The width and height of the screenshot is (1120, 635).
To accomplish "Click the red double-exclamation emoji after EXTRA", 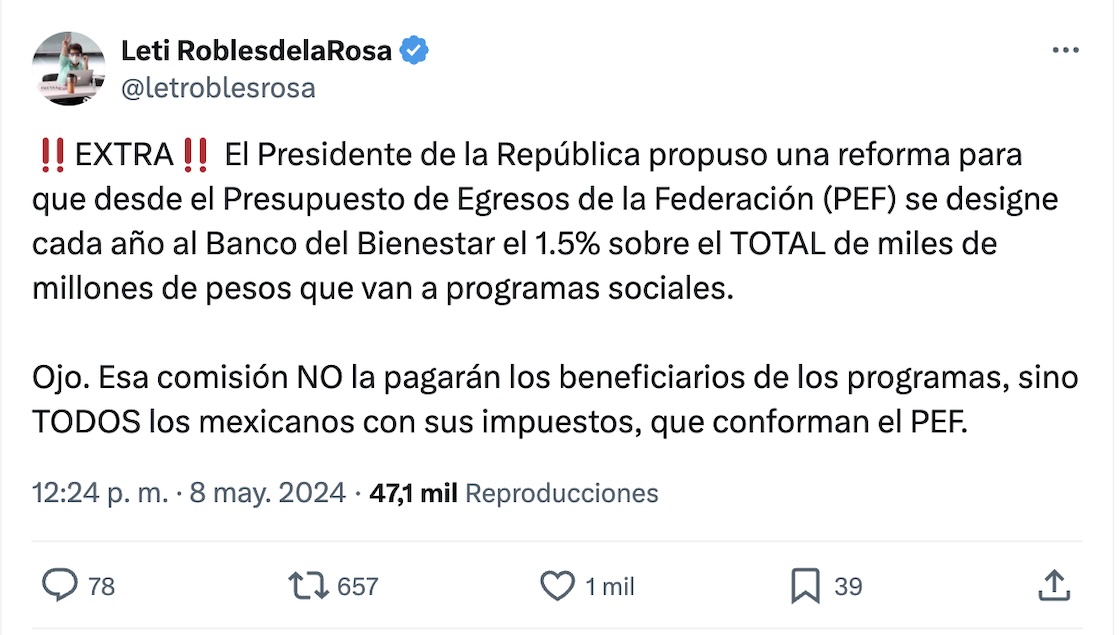I will 196,156.
